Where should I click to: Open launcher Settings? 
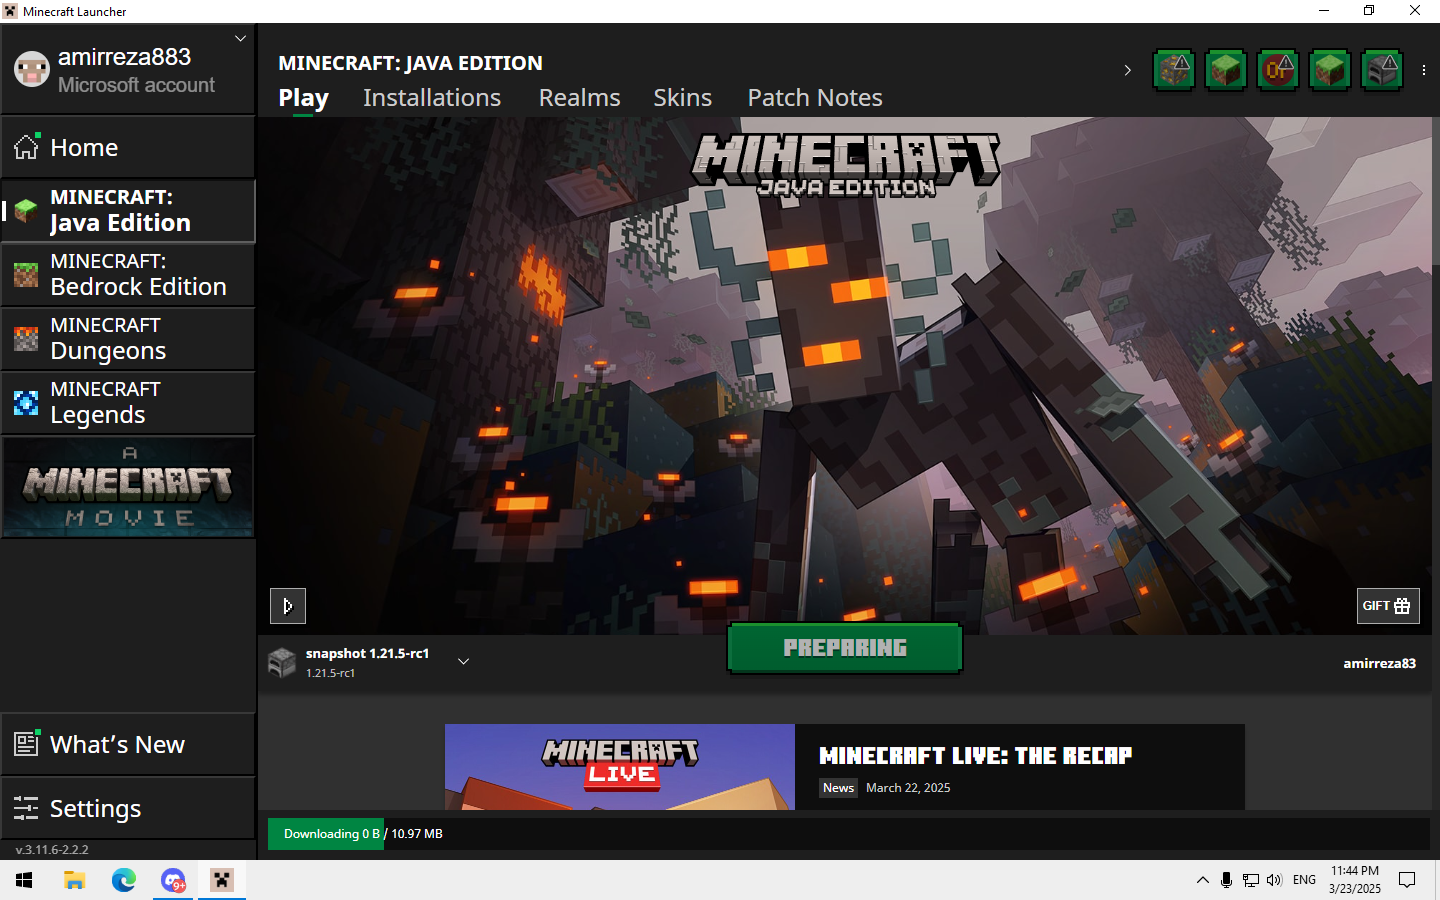coord(128,808)
